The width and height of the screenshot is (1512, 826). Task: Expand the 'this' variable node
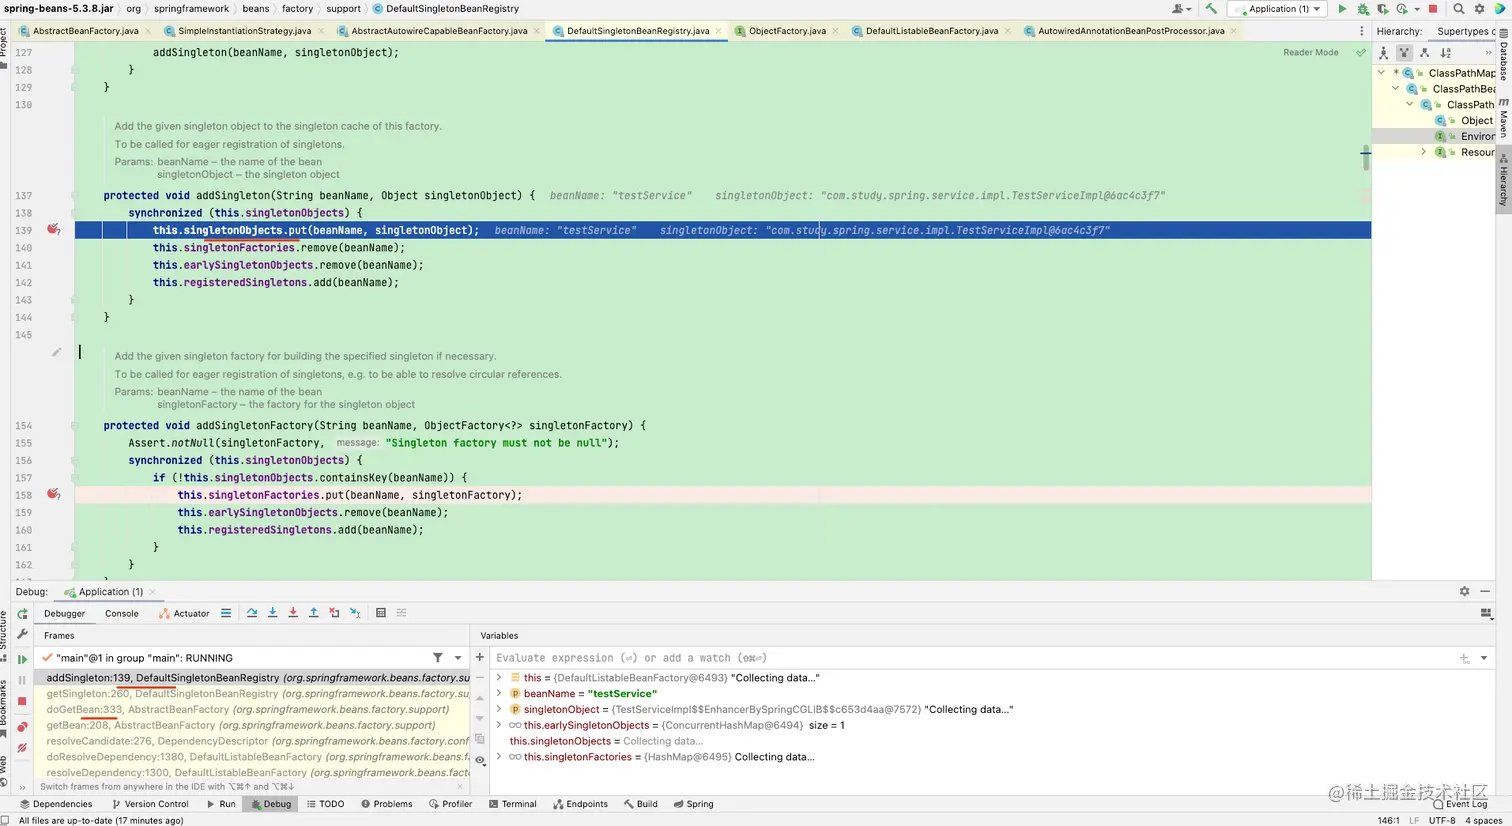coord(499,677)
